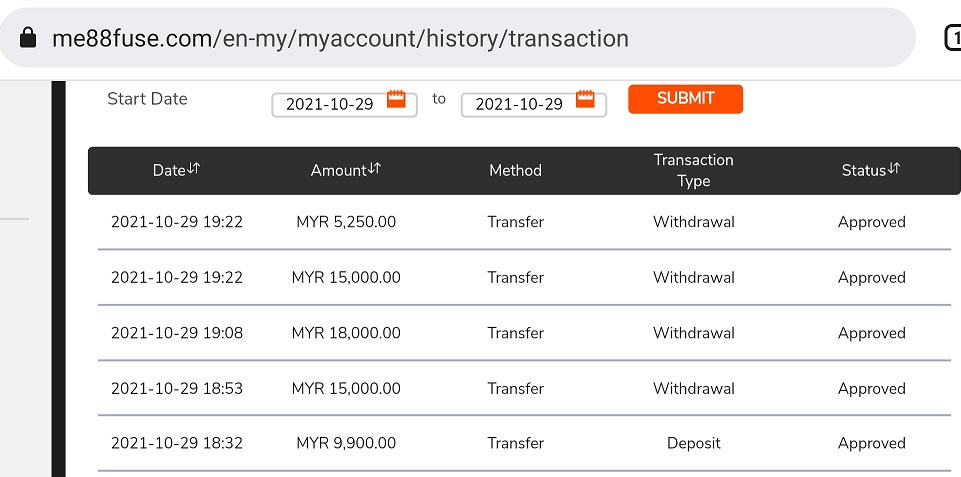Click the Transaction Type column header
This screenshot has width=961, height=477.
[693, 171]
